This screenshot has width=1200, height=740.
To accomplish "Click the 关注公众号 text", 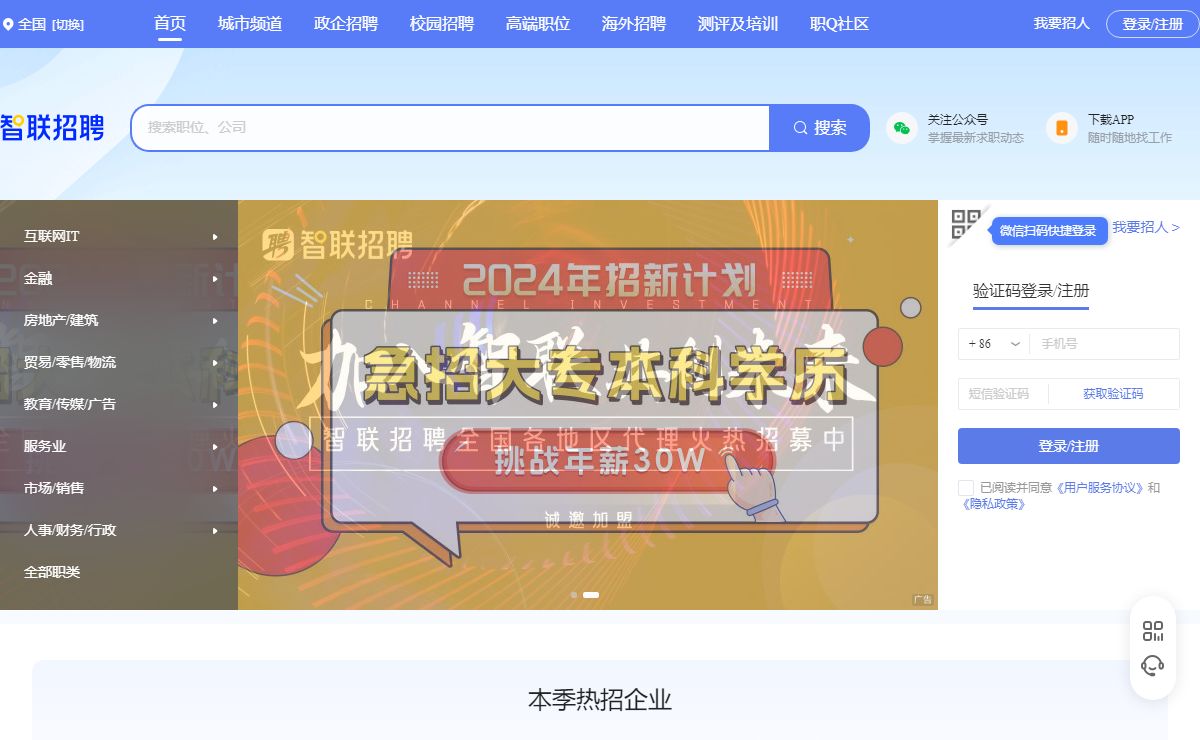I will pyautogui.click(x=958, y=120).
